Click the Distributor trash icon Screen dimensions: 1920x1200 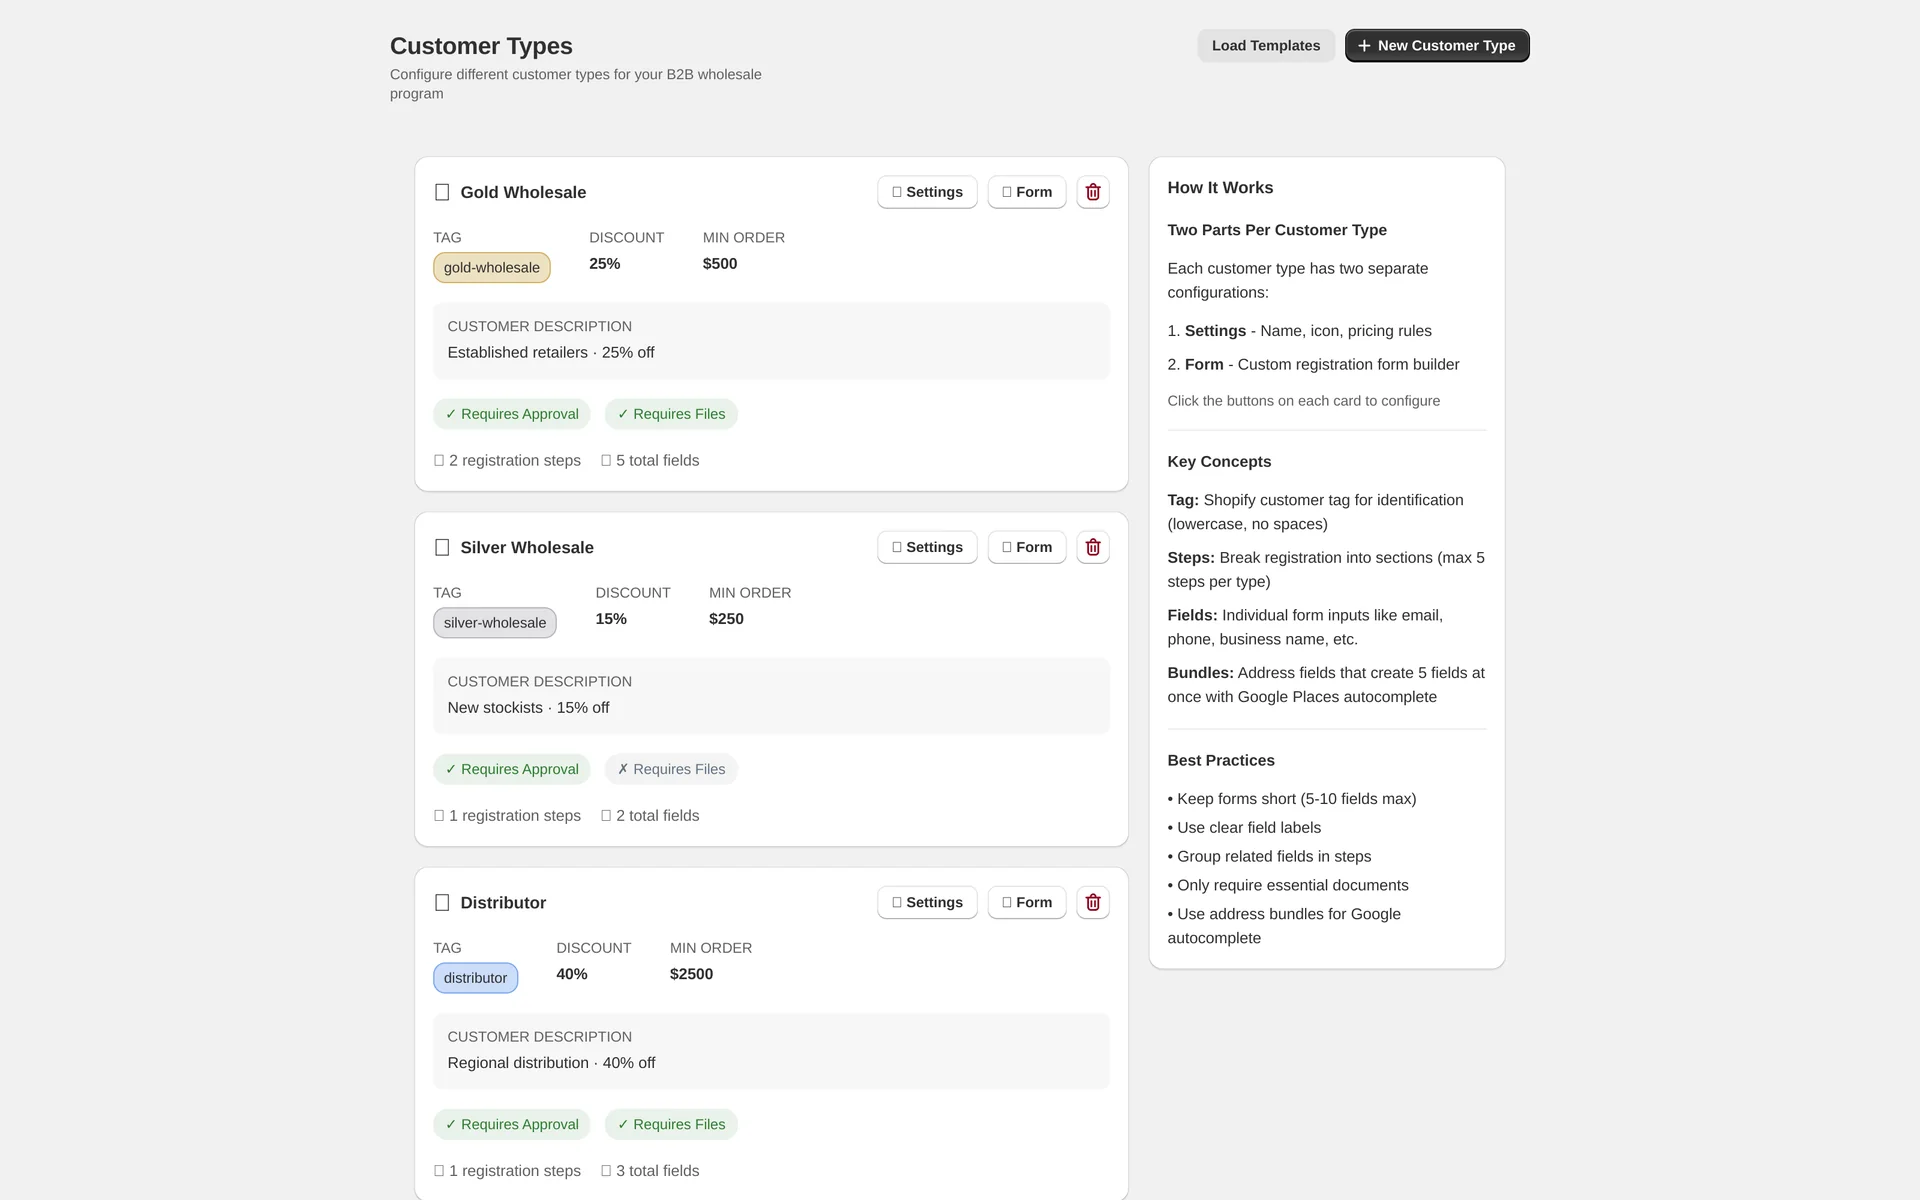[x=1093, y=902]
